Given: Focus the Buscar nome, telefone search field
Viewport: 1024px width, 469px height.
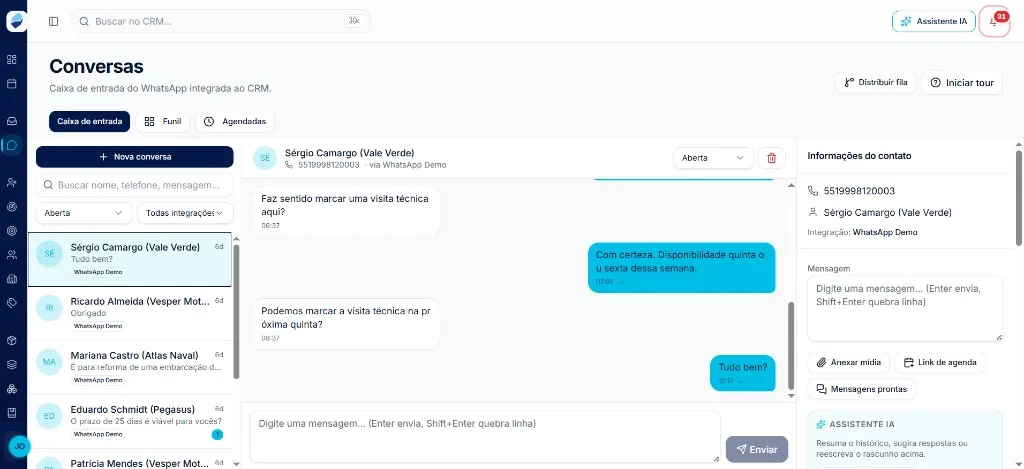Looking at the screenshot, I should point(135,186).
